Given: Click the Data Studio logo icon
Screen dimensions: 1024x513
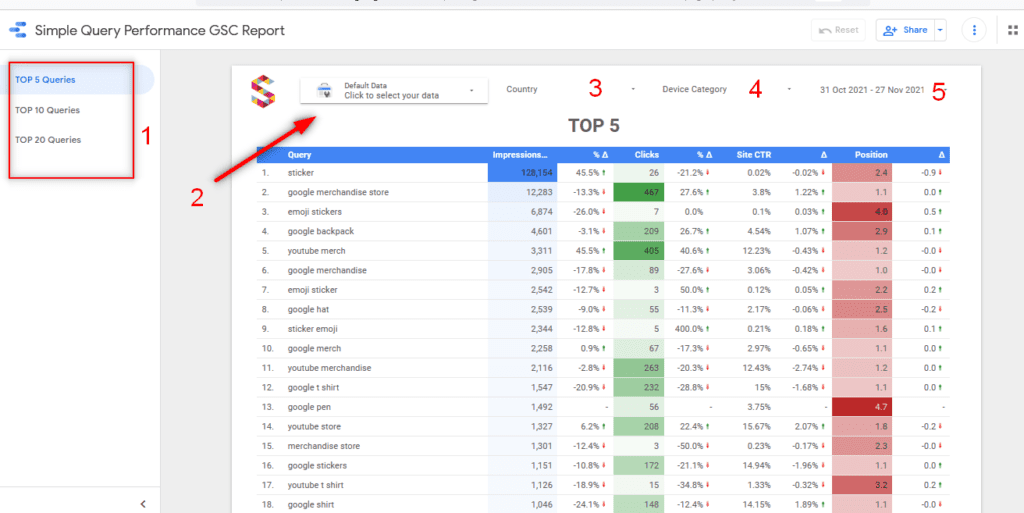Looking at the screenshot, I should point(18,30).
